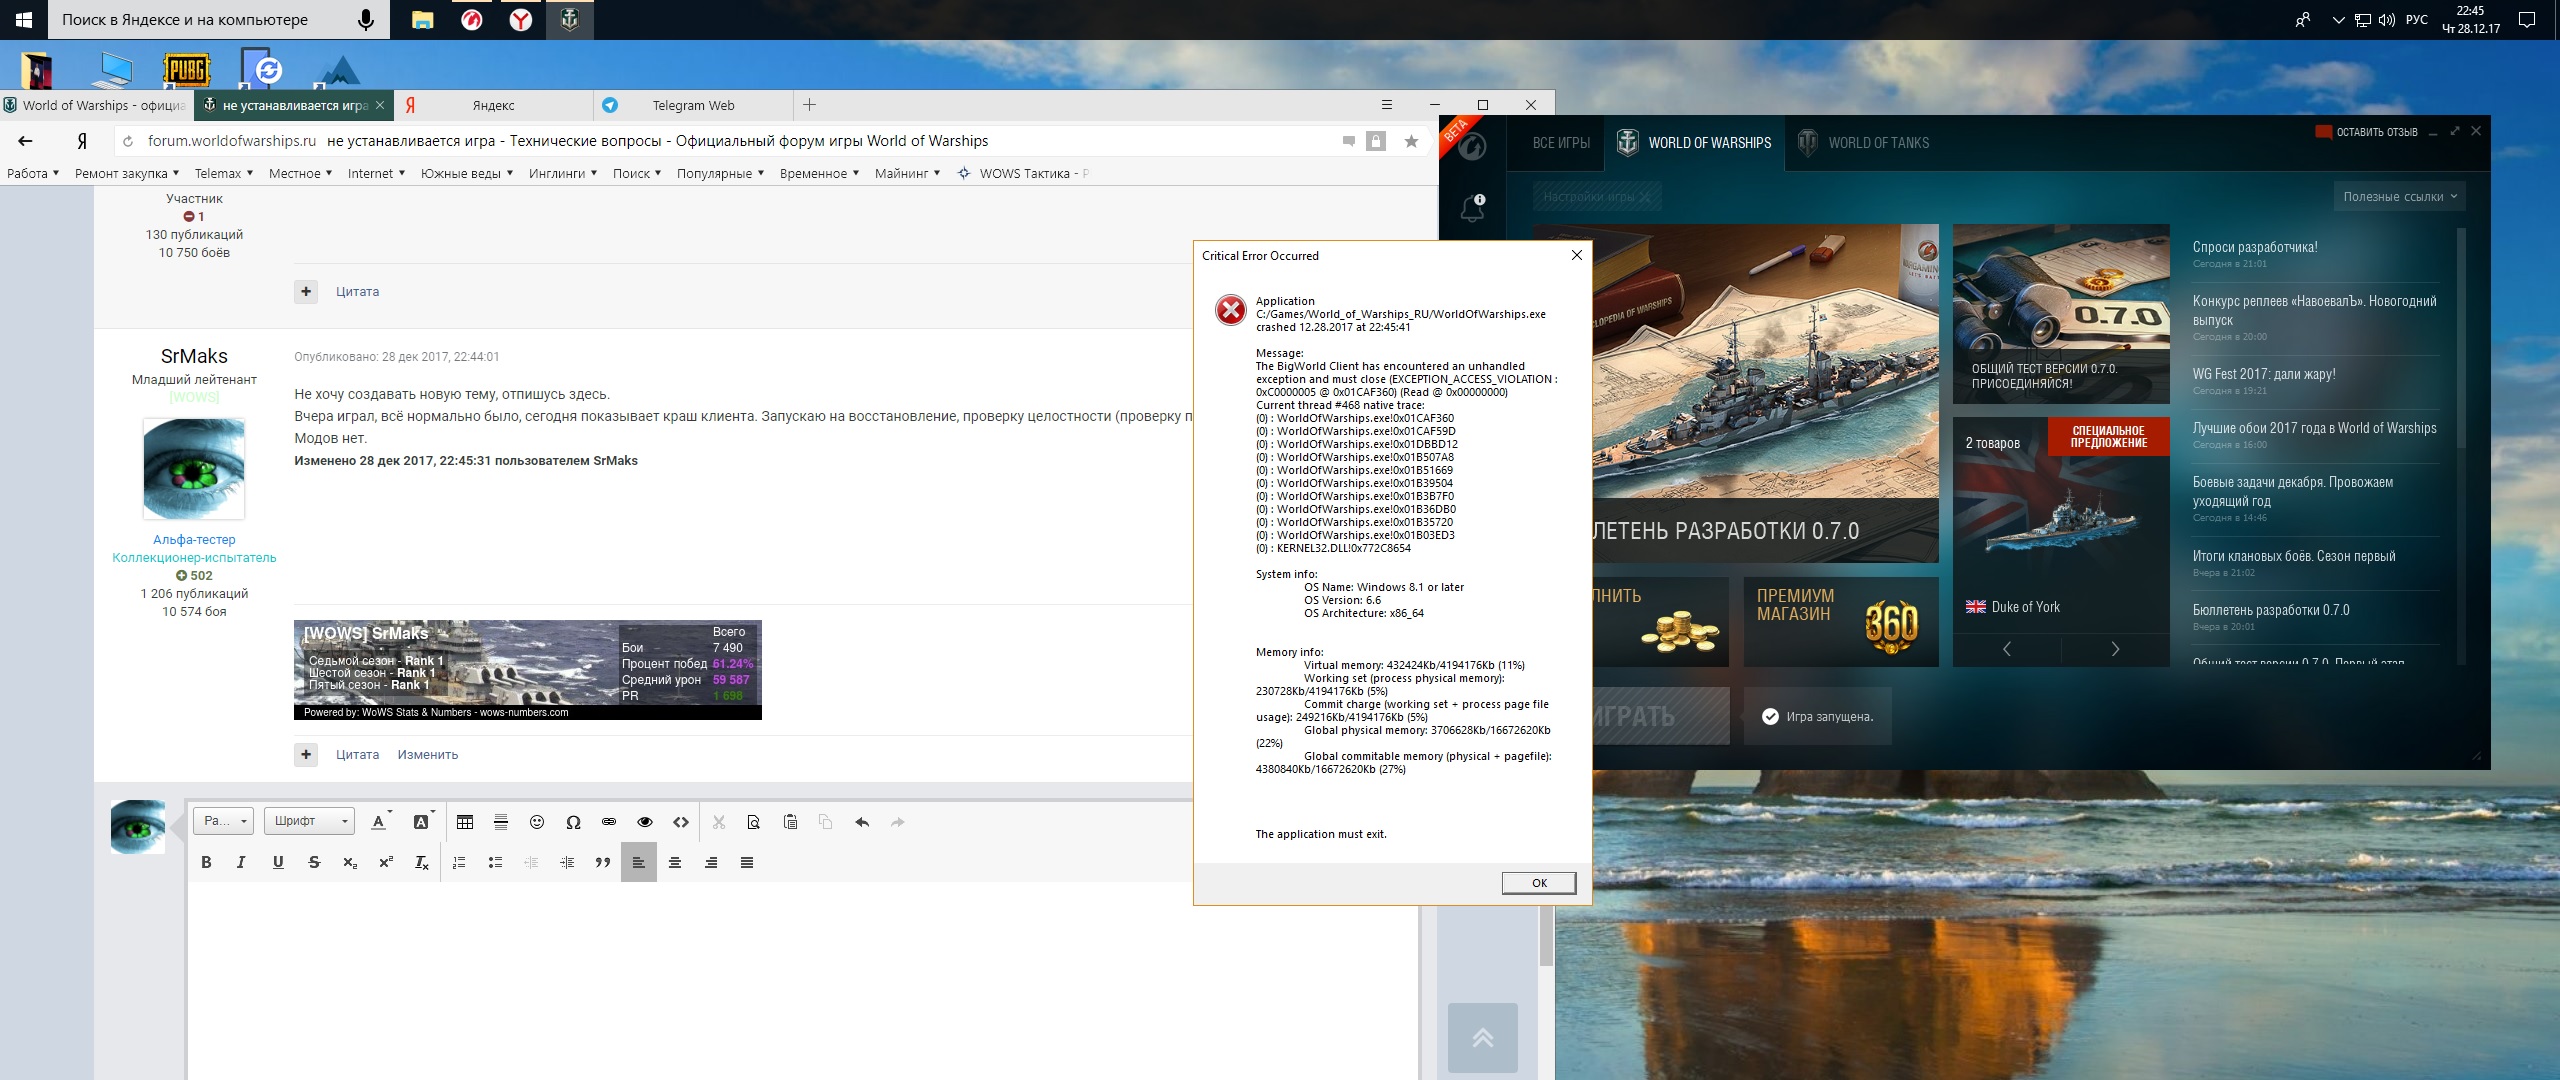
Task: Insert a table in the reply
Action: [465, 822]
